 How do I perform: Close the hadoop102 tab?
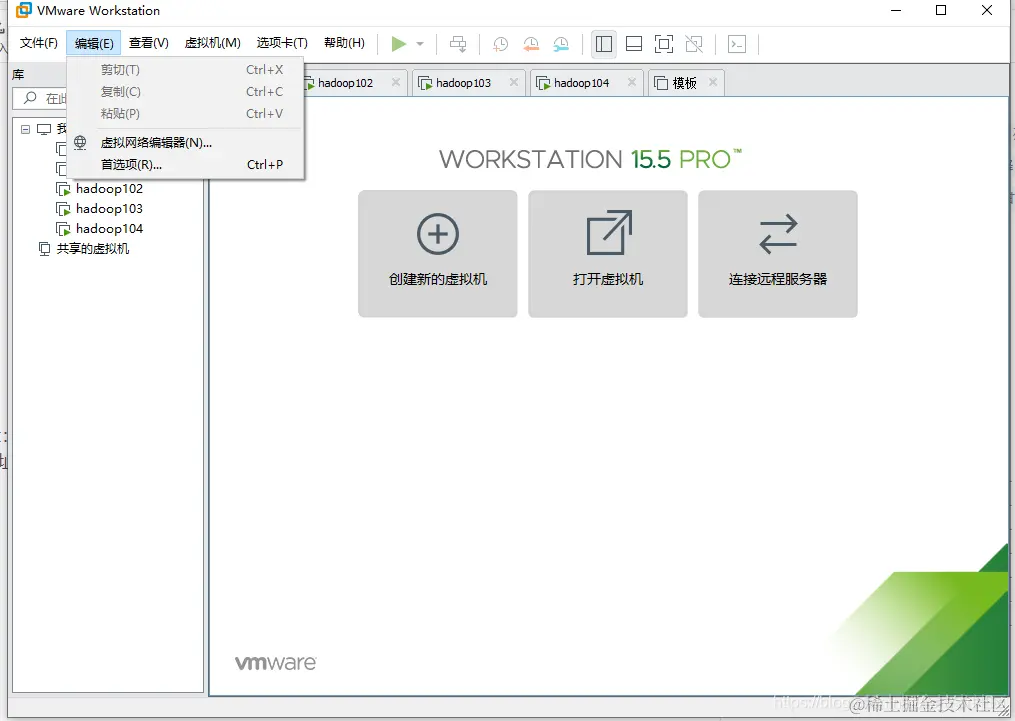pyautogui.click(x=396, y=82)
